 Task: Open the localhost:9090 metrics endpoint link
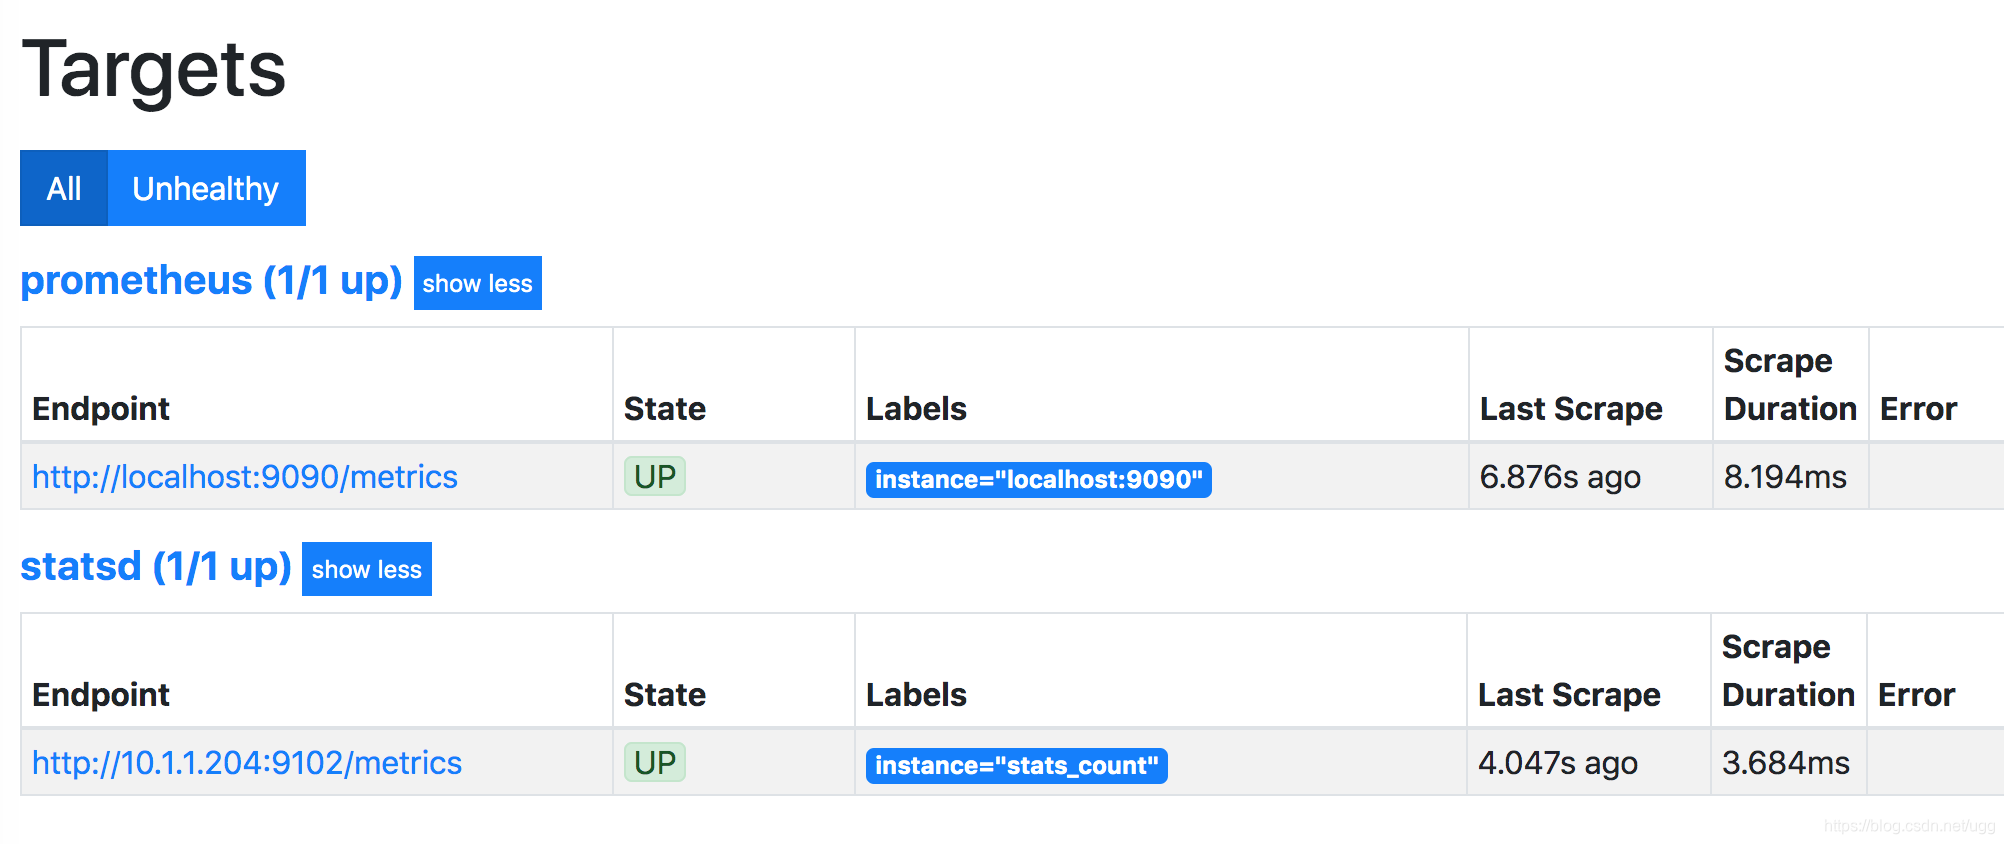pos(245,477)
